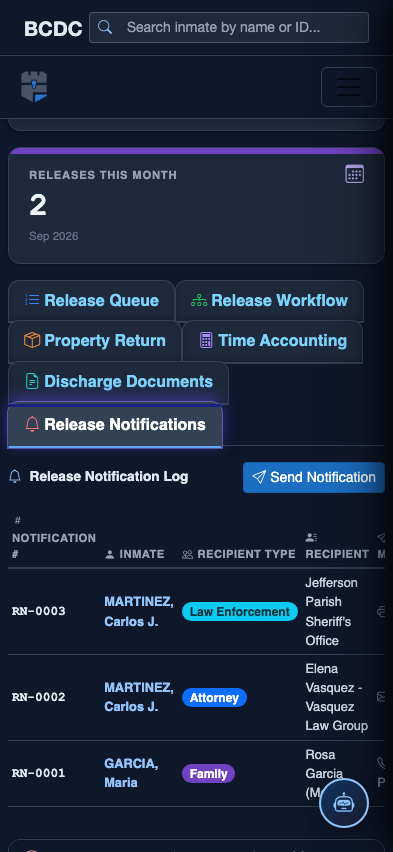This screenshot has width=393, height=852.
Task: Switch to Release Workflow tab
Action: 269,300
